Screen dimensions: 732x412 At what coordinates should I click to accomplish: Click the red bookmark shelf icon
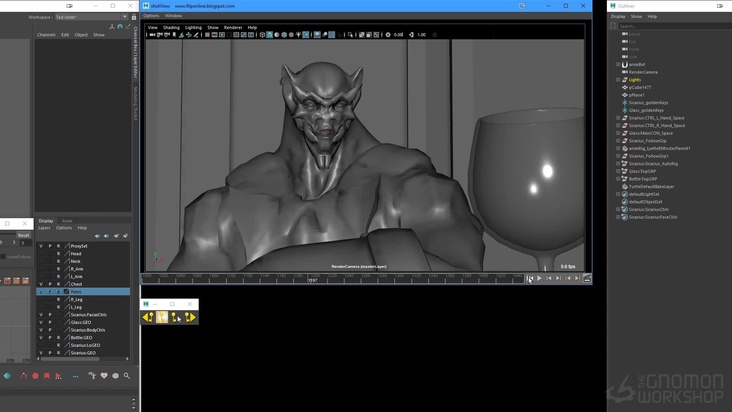pyautogui.click(x=47, y=376)
